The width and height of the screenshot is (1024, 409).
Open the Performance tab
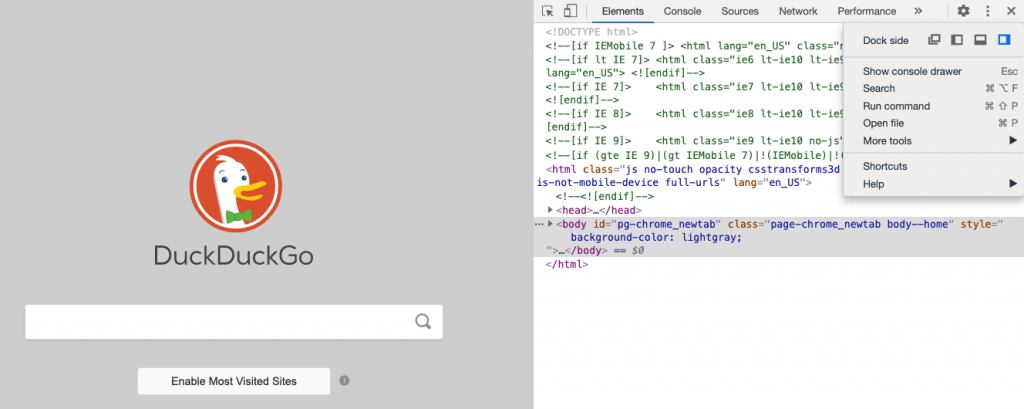pos(867,11)
